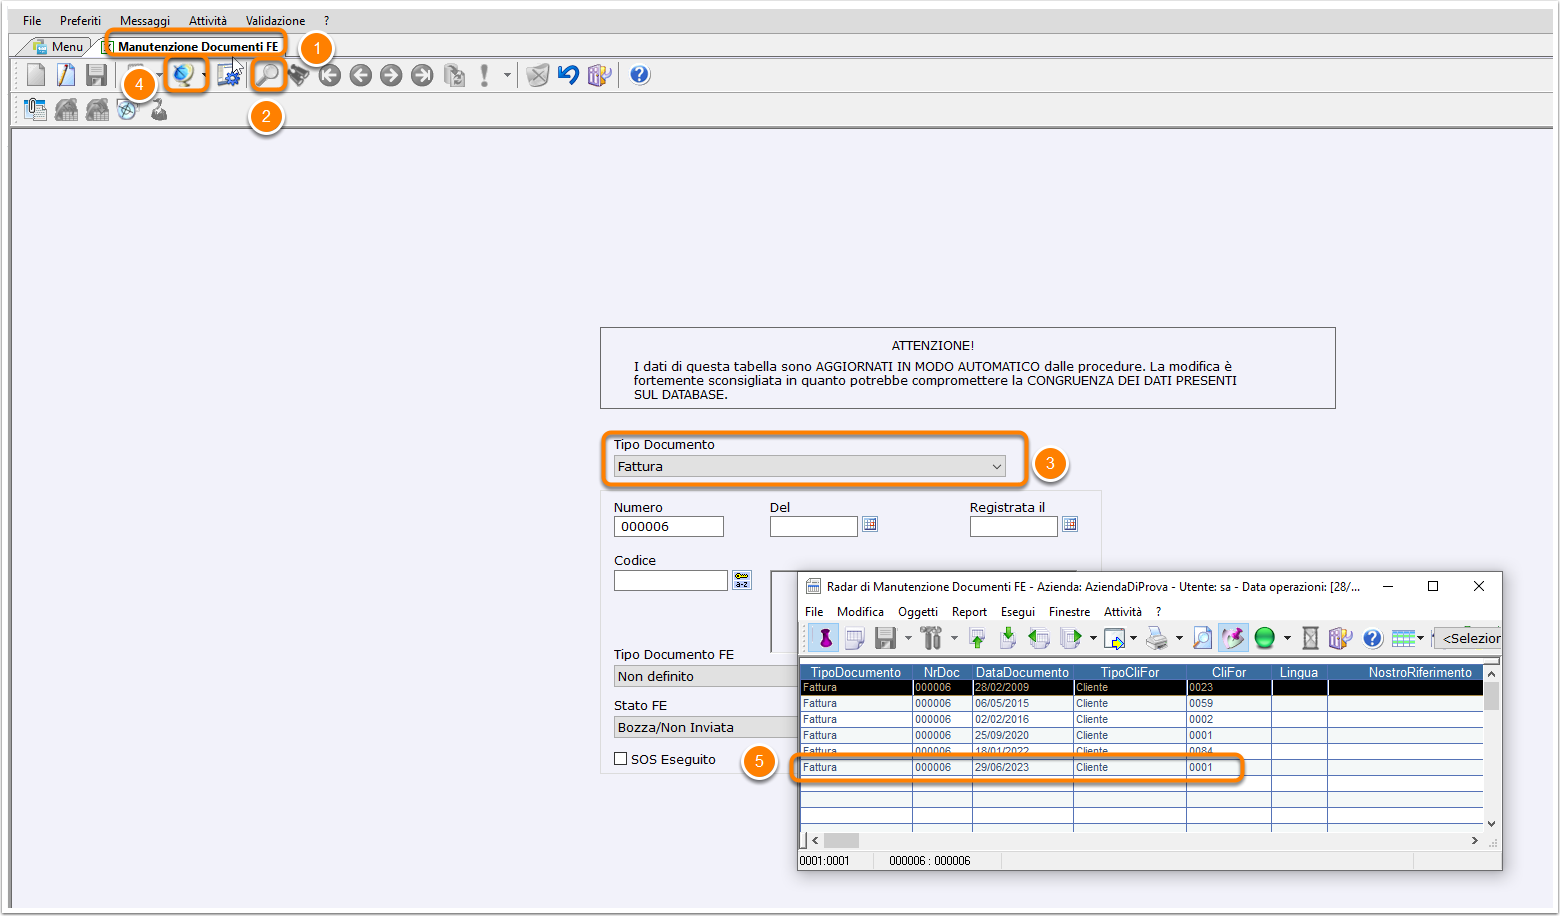Viewport: 1560px width, 916px height.
Task: Expand the arrow beside the exclamation icon
Action: tap(507, 76)
